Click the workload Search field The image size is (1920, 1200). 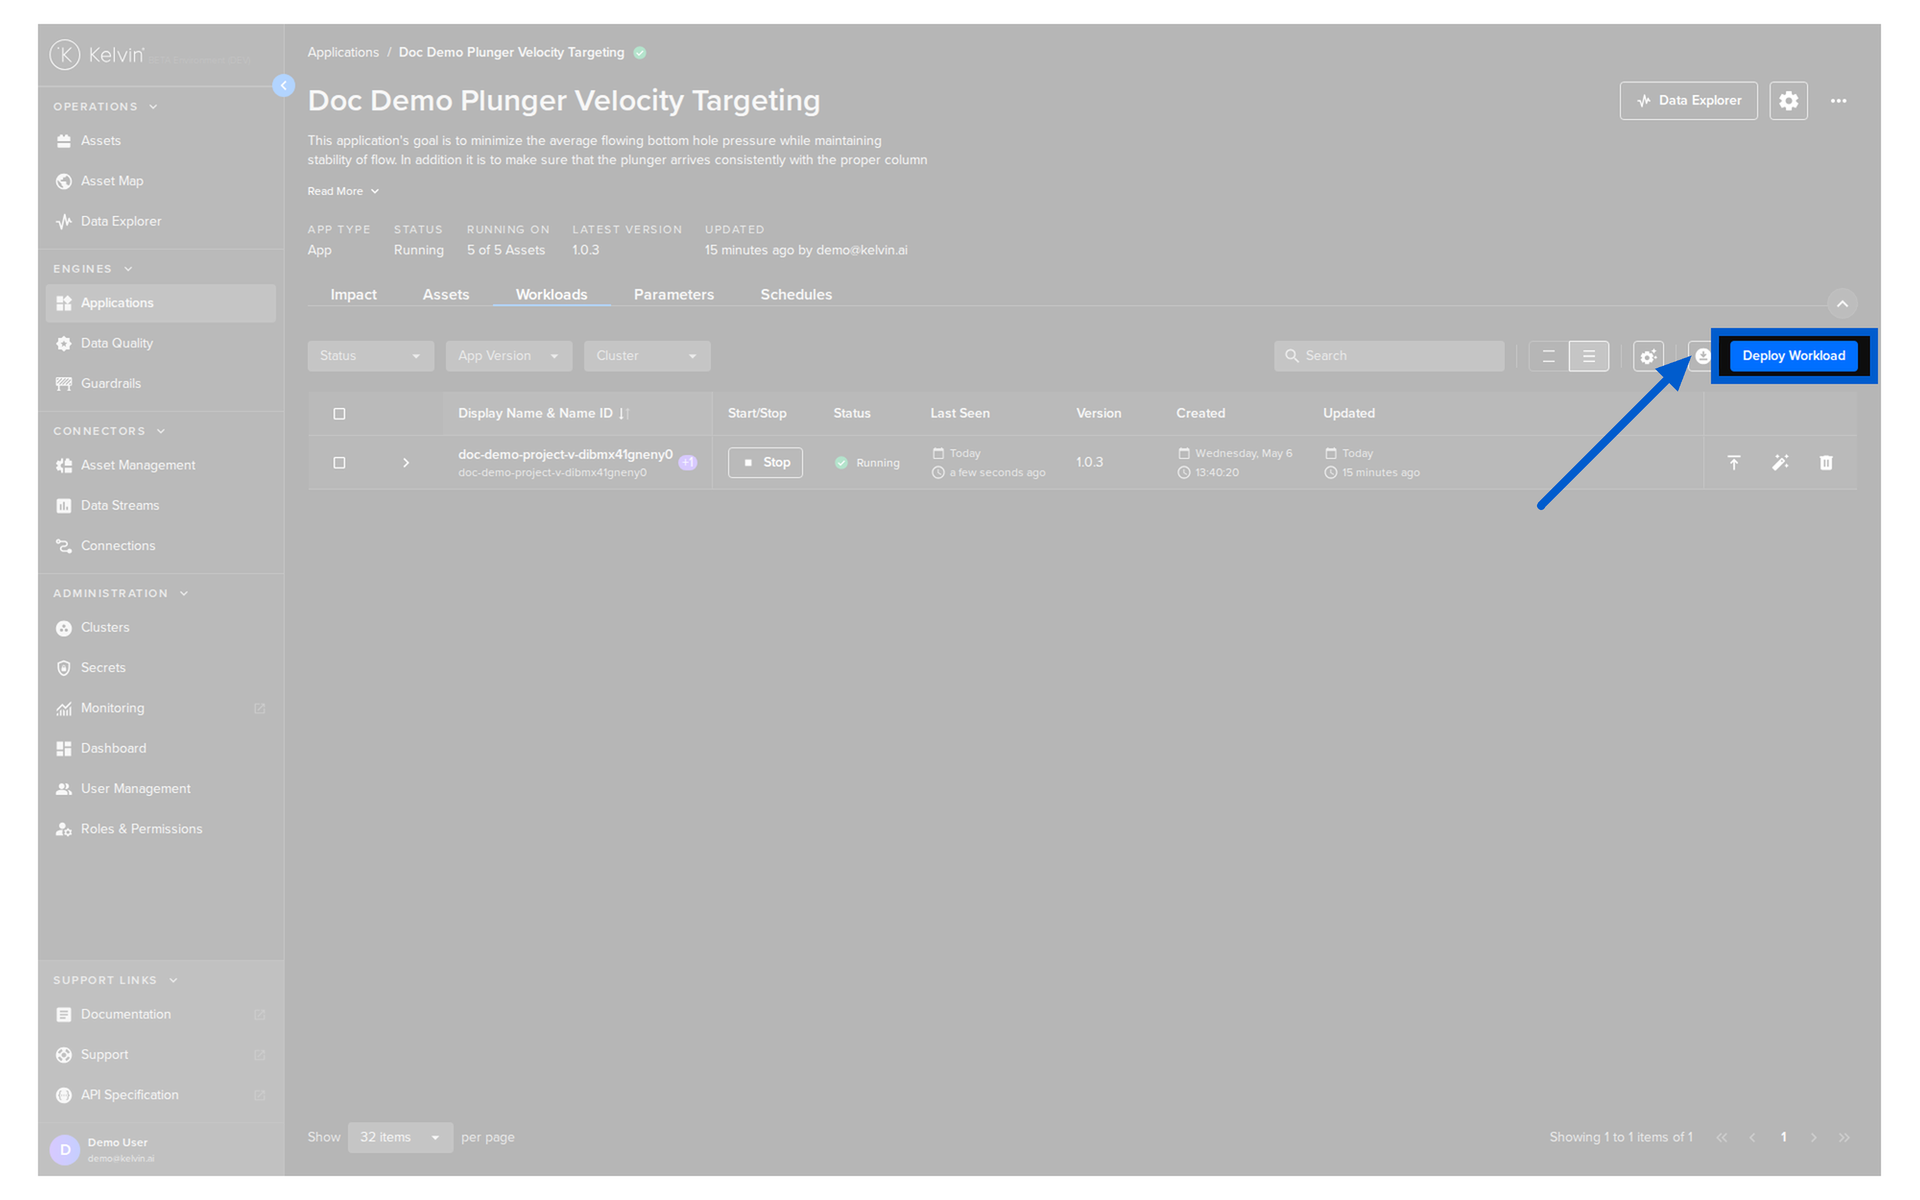click(1388, 356)
